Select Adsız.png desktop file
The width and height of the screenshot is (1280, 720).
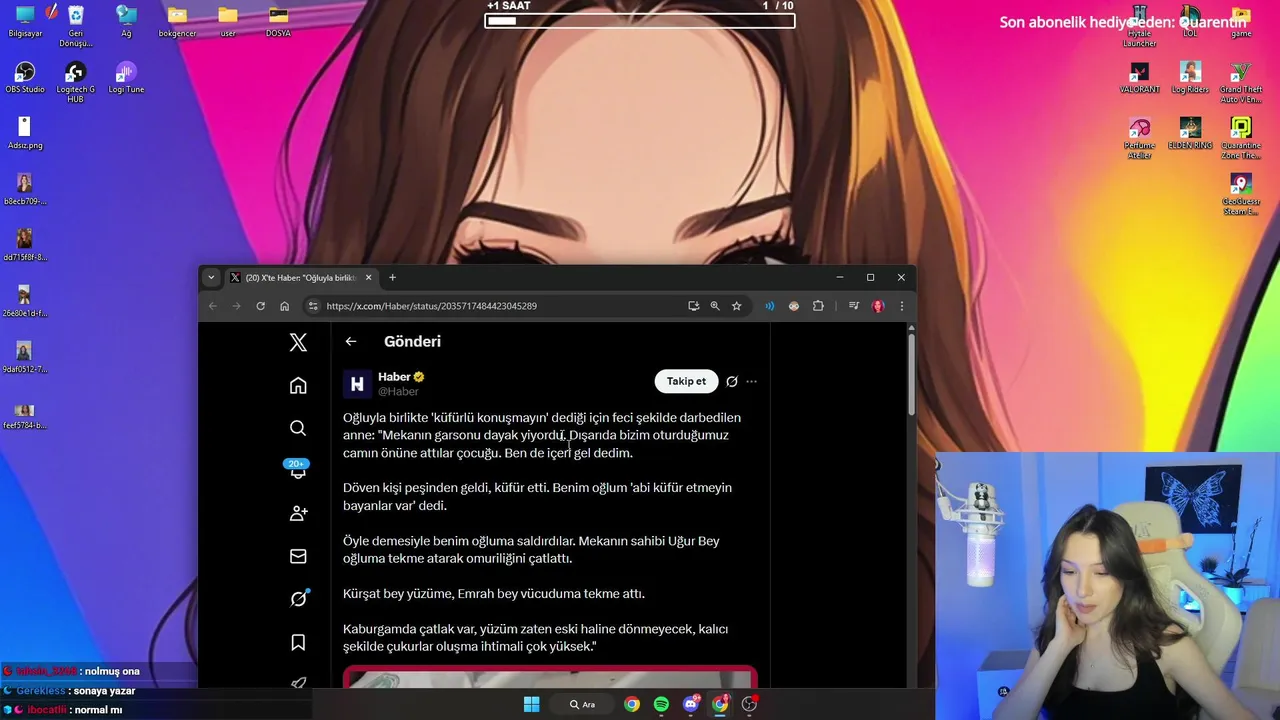(x=25, y=133)
